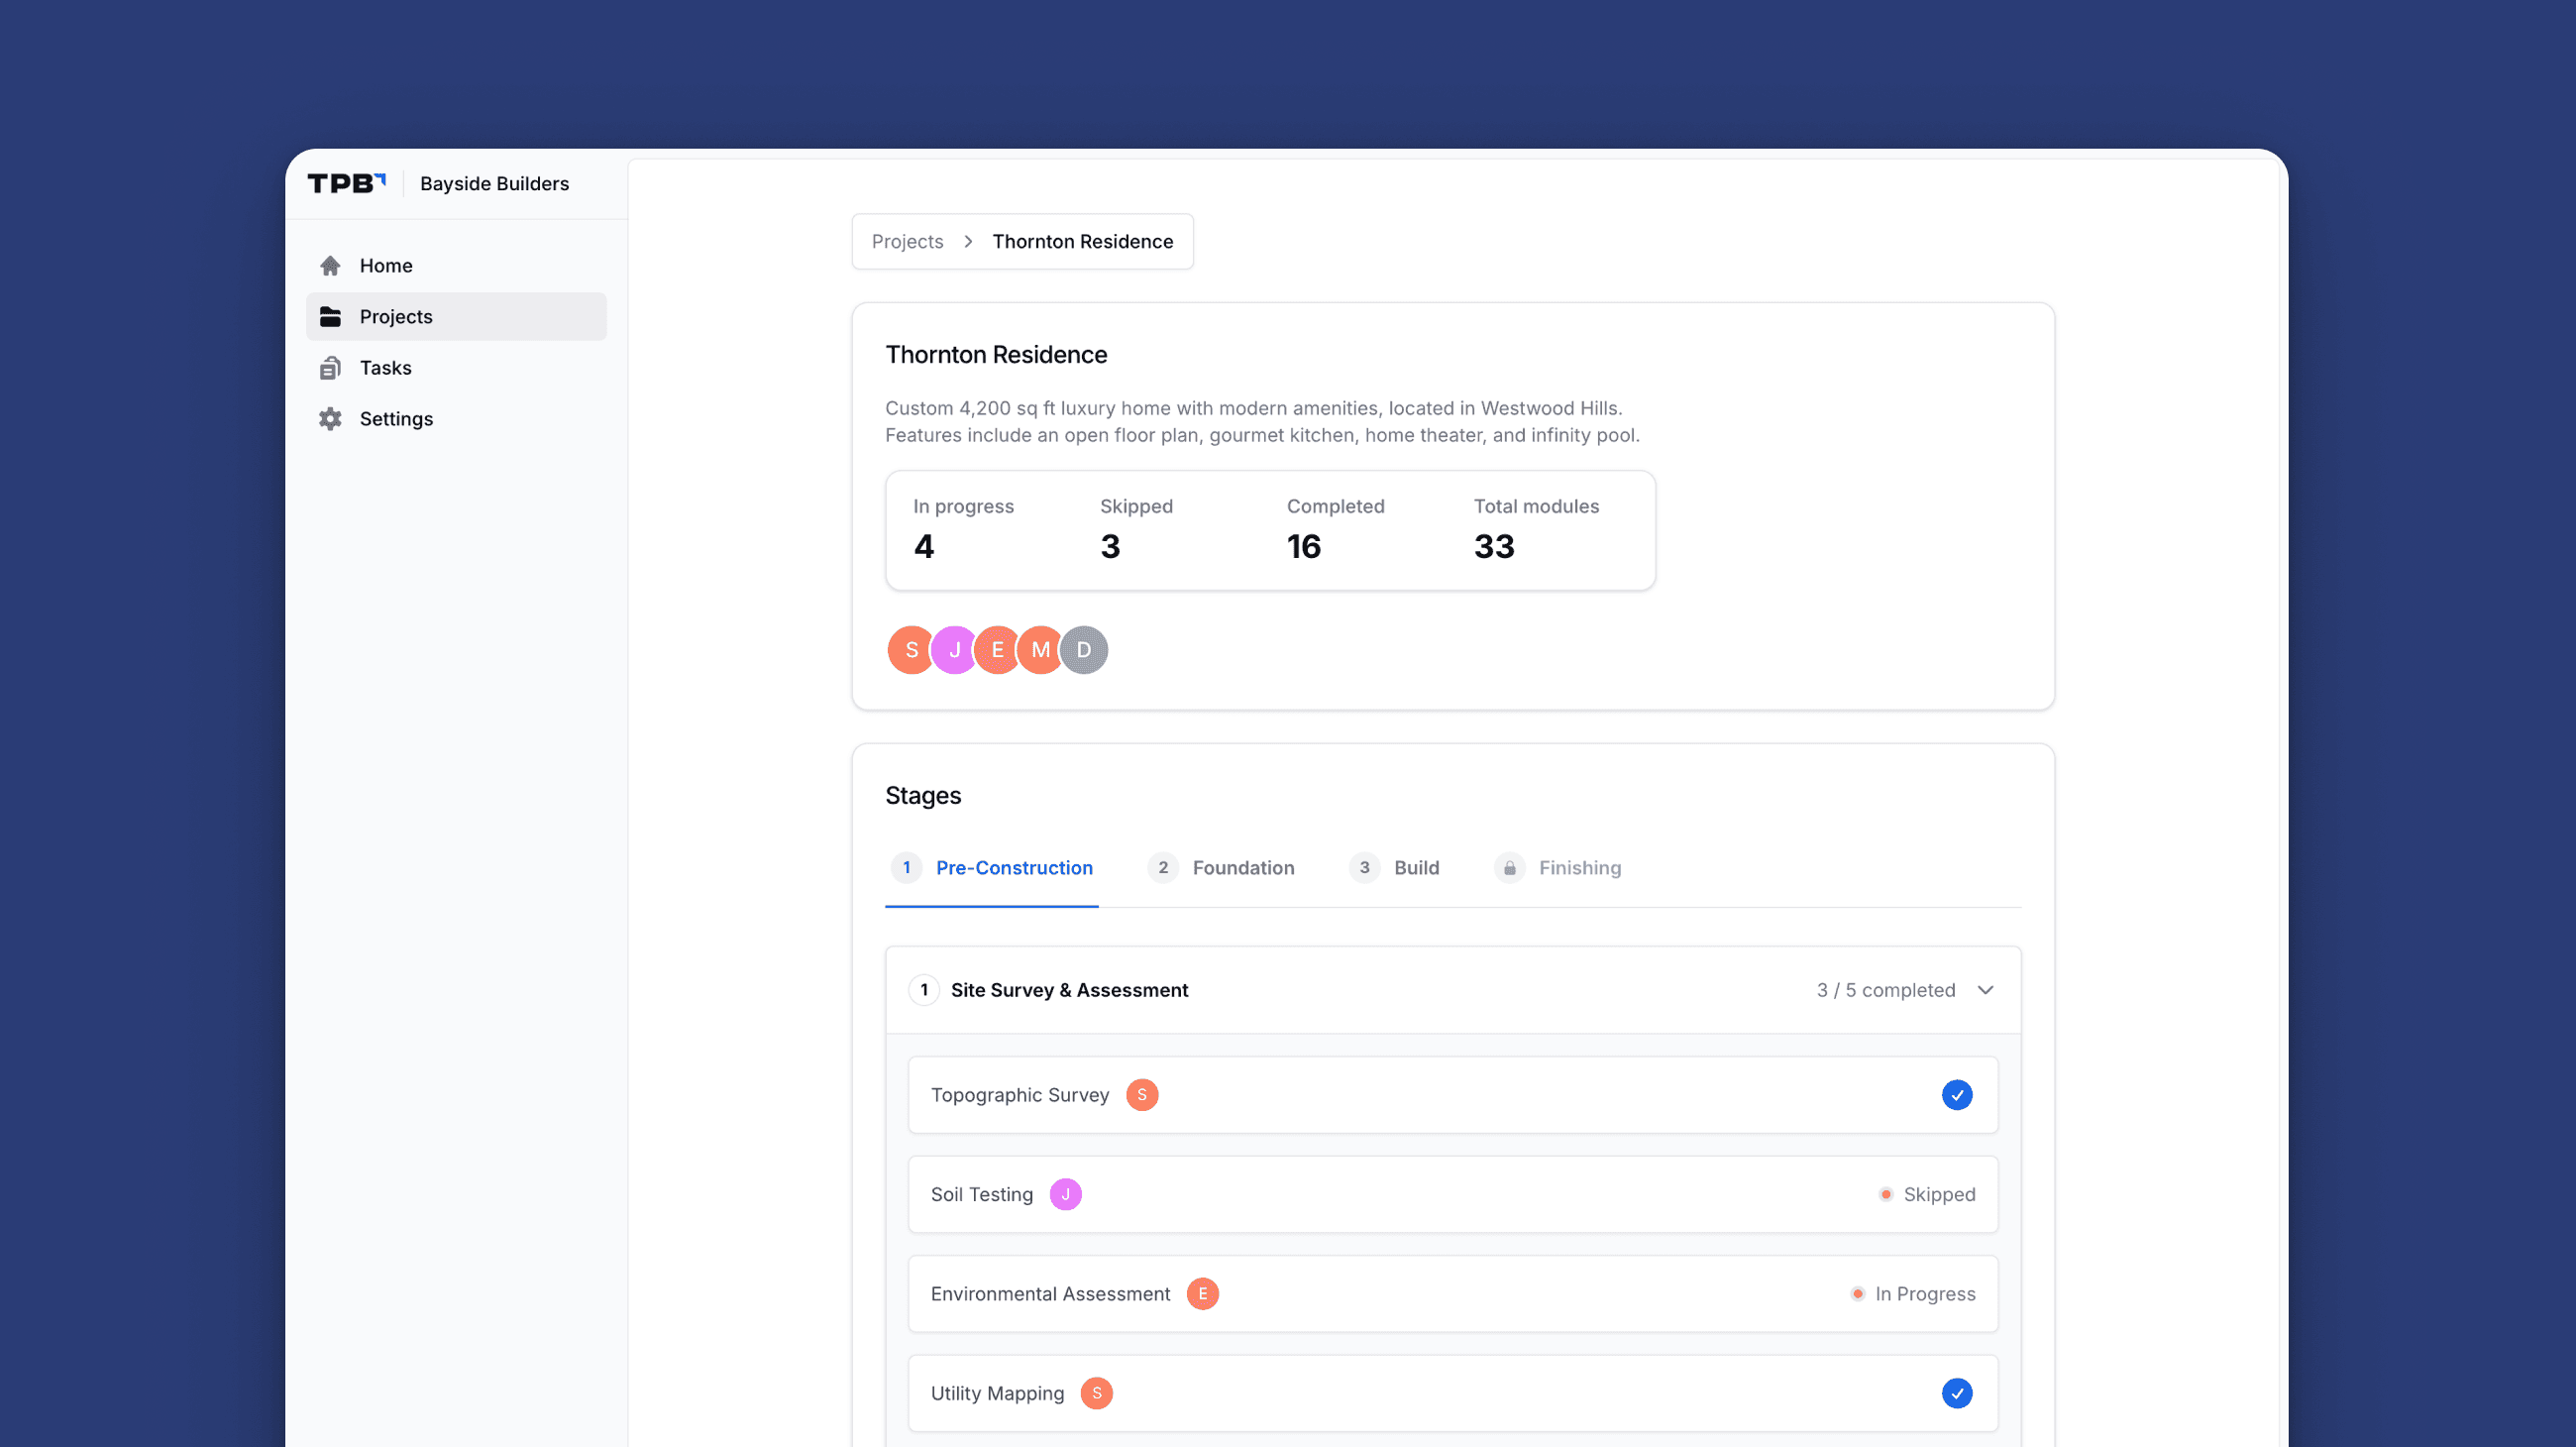The width and height of the screenshot is (2576, 1447).
Task: Click Bayside Builders workspace name
Action: click(494, 183)
